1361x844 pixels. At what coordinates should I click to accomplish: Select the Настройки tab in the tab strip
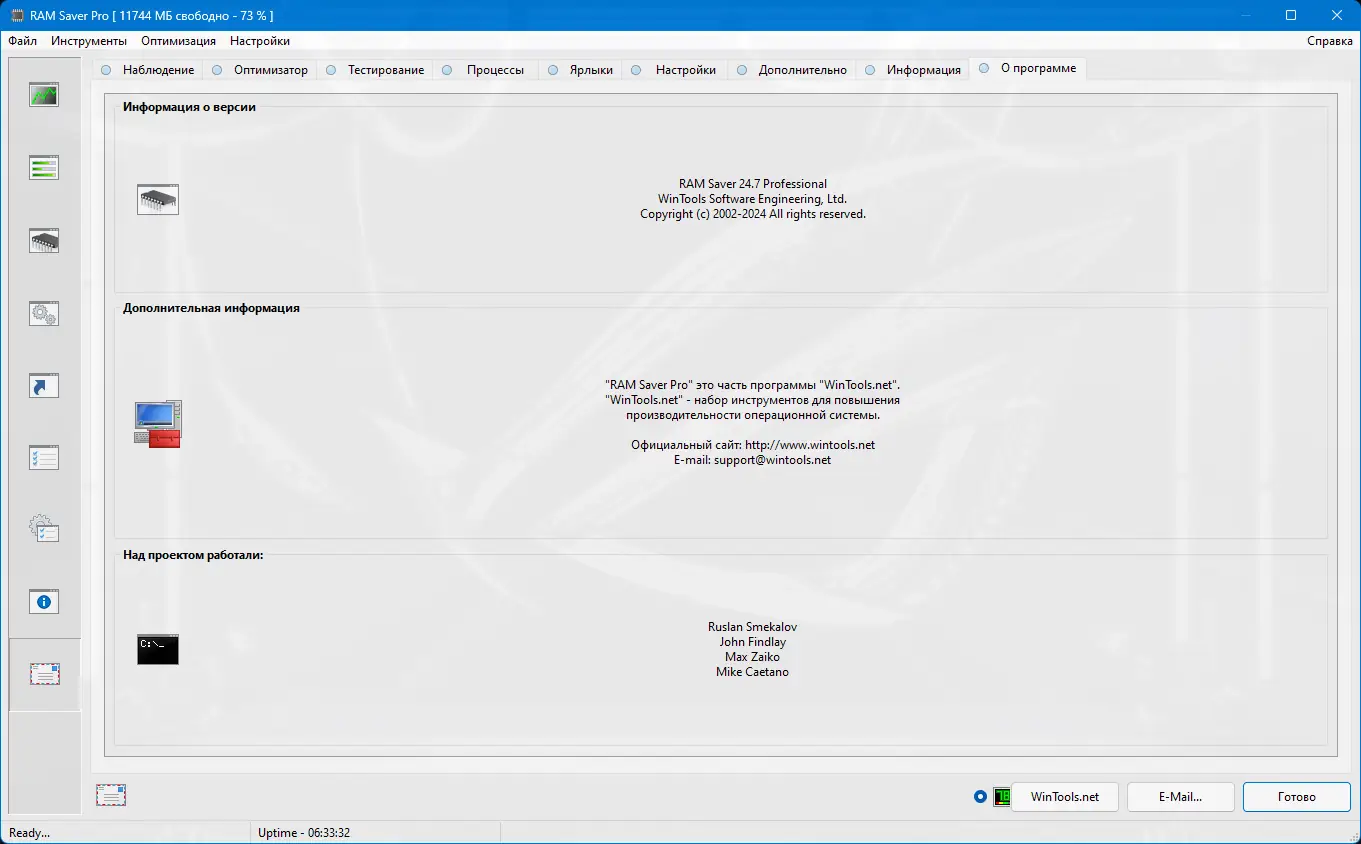point(675,70)
